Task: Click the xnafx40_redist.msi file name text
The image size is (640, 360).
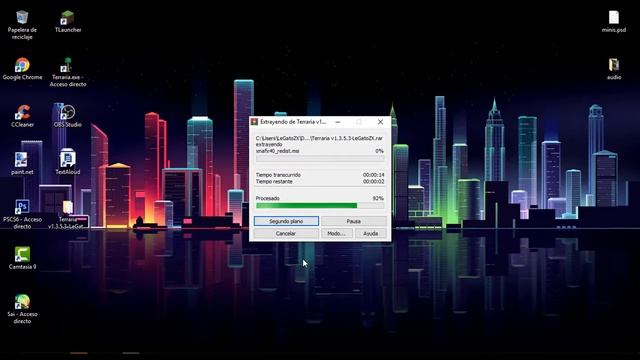Action: (277, 151)
